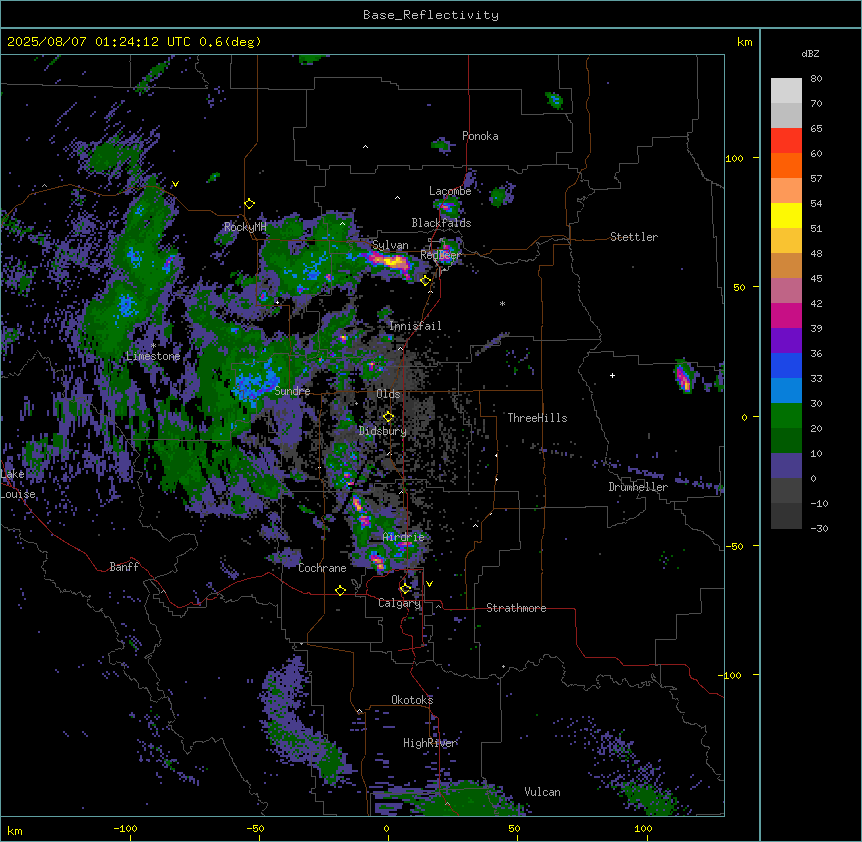Pick the yellow diamond marker between Olds and Didsbury

388,417
